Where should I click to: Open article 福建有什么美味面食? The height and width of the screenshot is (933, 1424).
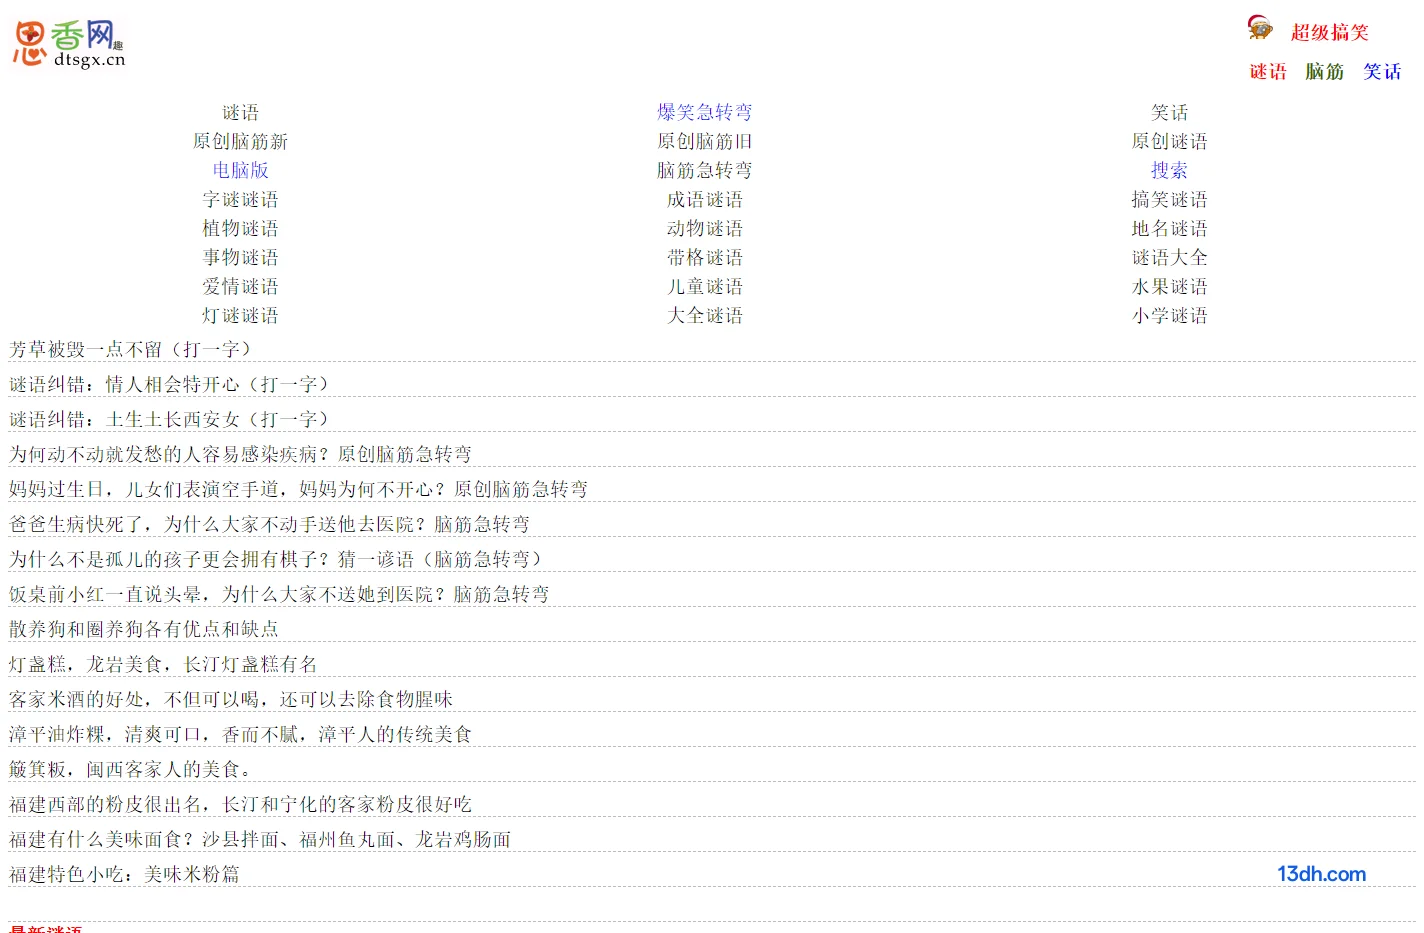(x=260, y=840)
